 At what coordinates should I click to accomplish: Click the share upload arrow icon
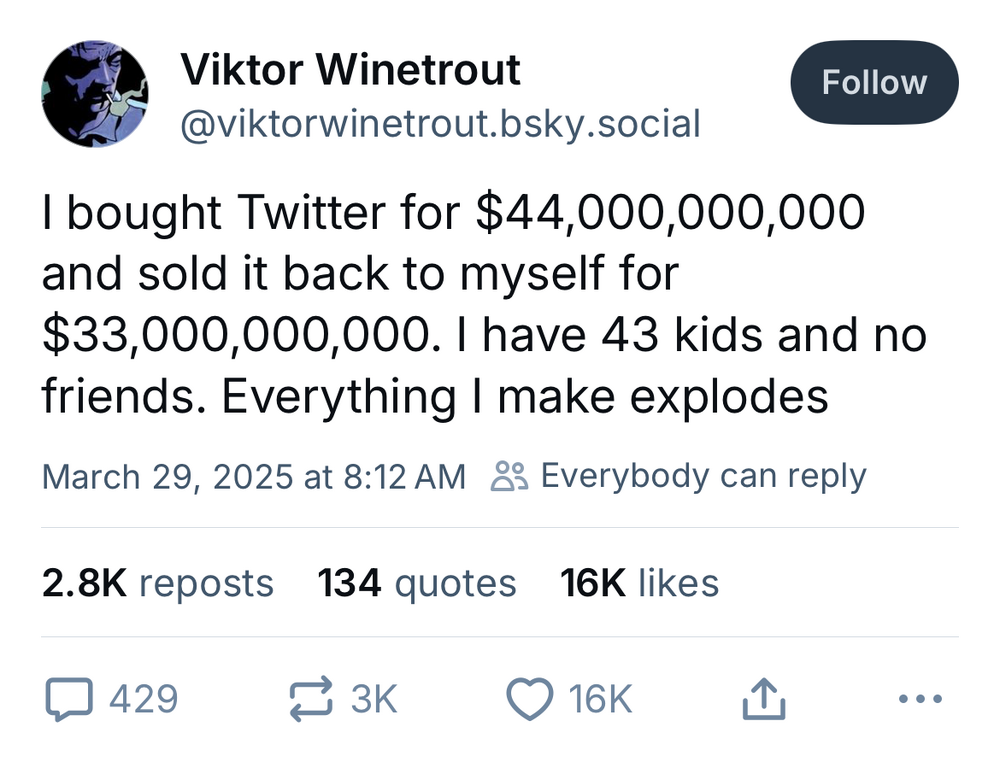(x=764, y=699)
